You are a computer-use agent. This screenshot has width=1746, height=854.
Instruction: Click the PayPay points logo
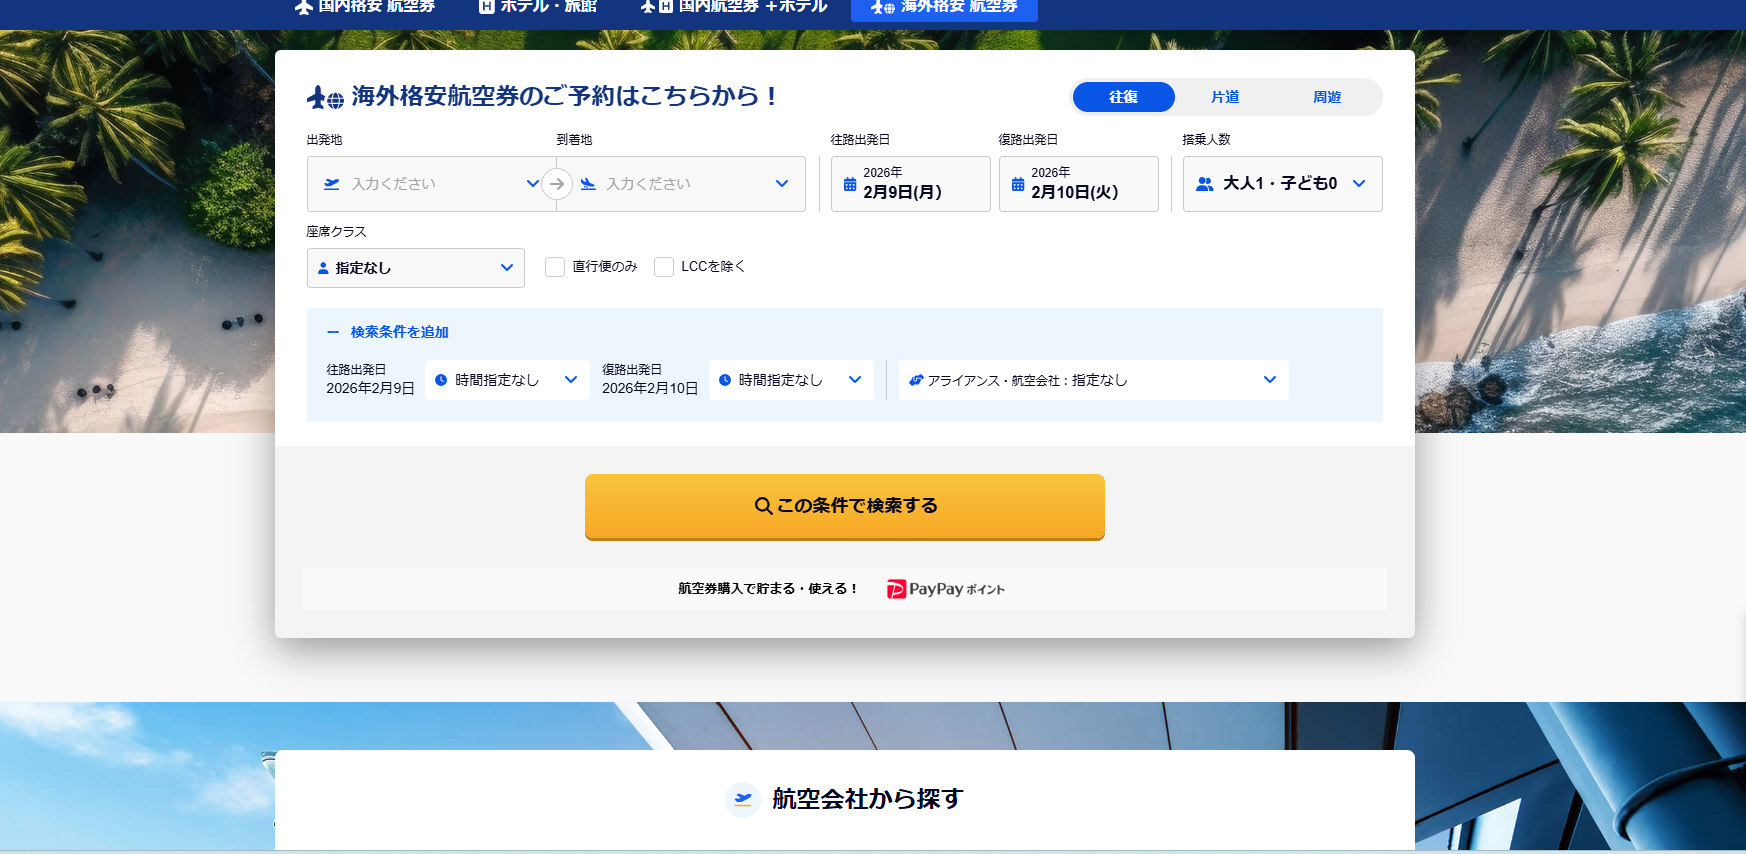945,589
